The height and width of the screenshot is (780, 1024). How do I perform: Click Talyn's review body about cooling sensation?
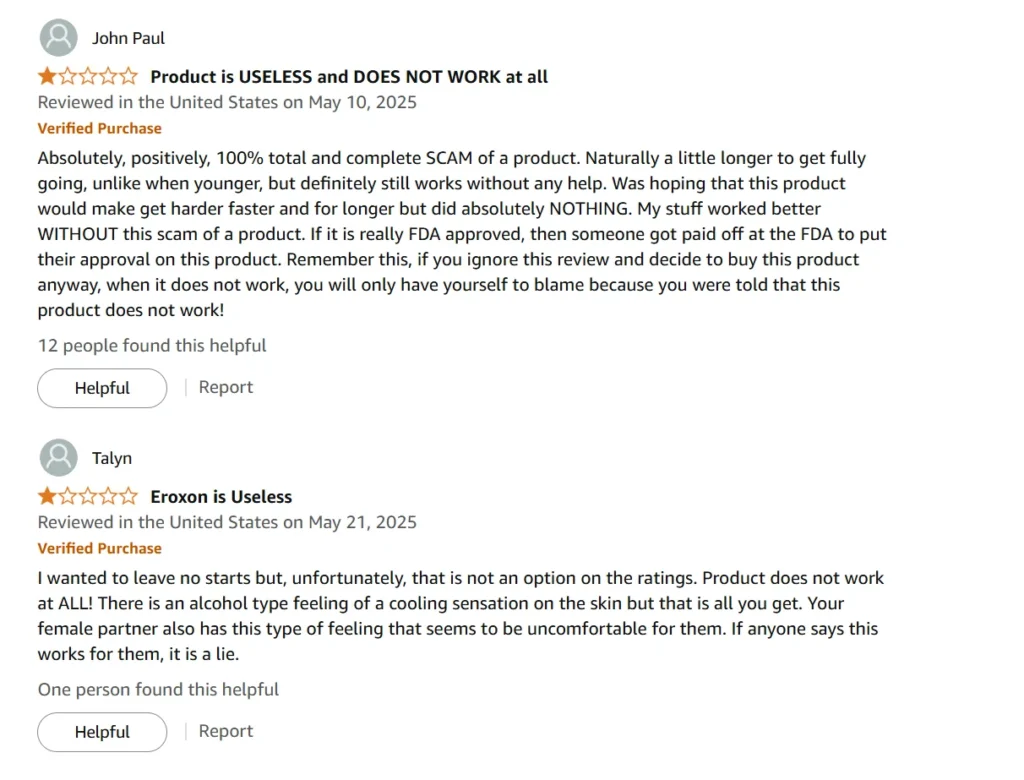click(x=460, y=616)
